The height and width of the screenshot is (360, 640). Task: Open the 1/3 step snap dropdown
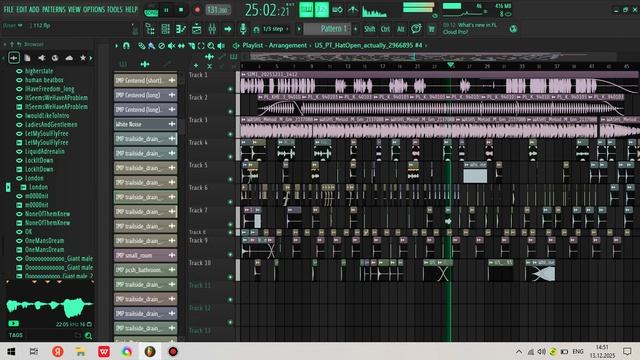276,29
